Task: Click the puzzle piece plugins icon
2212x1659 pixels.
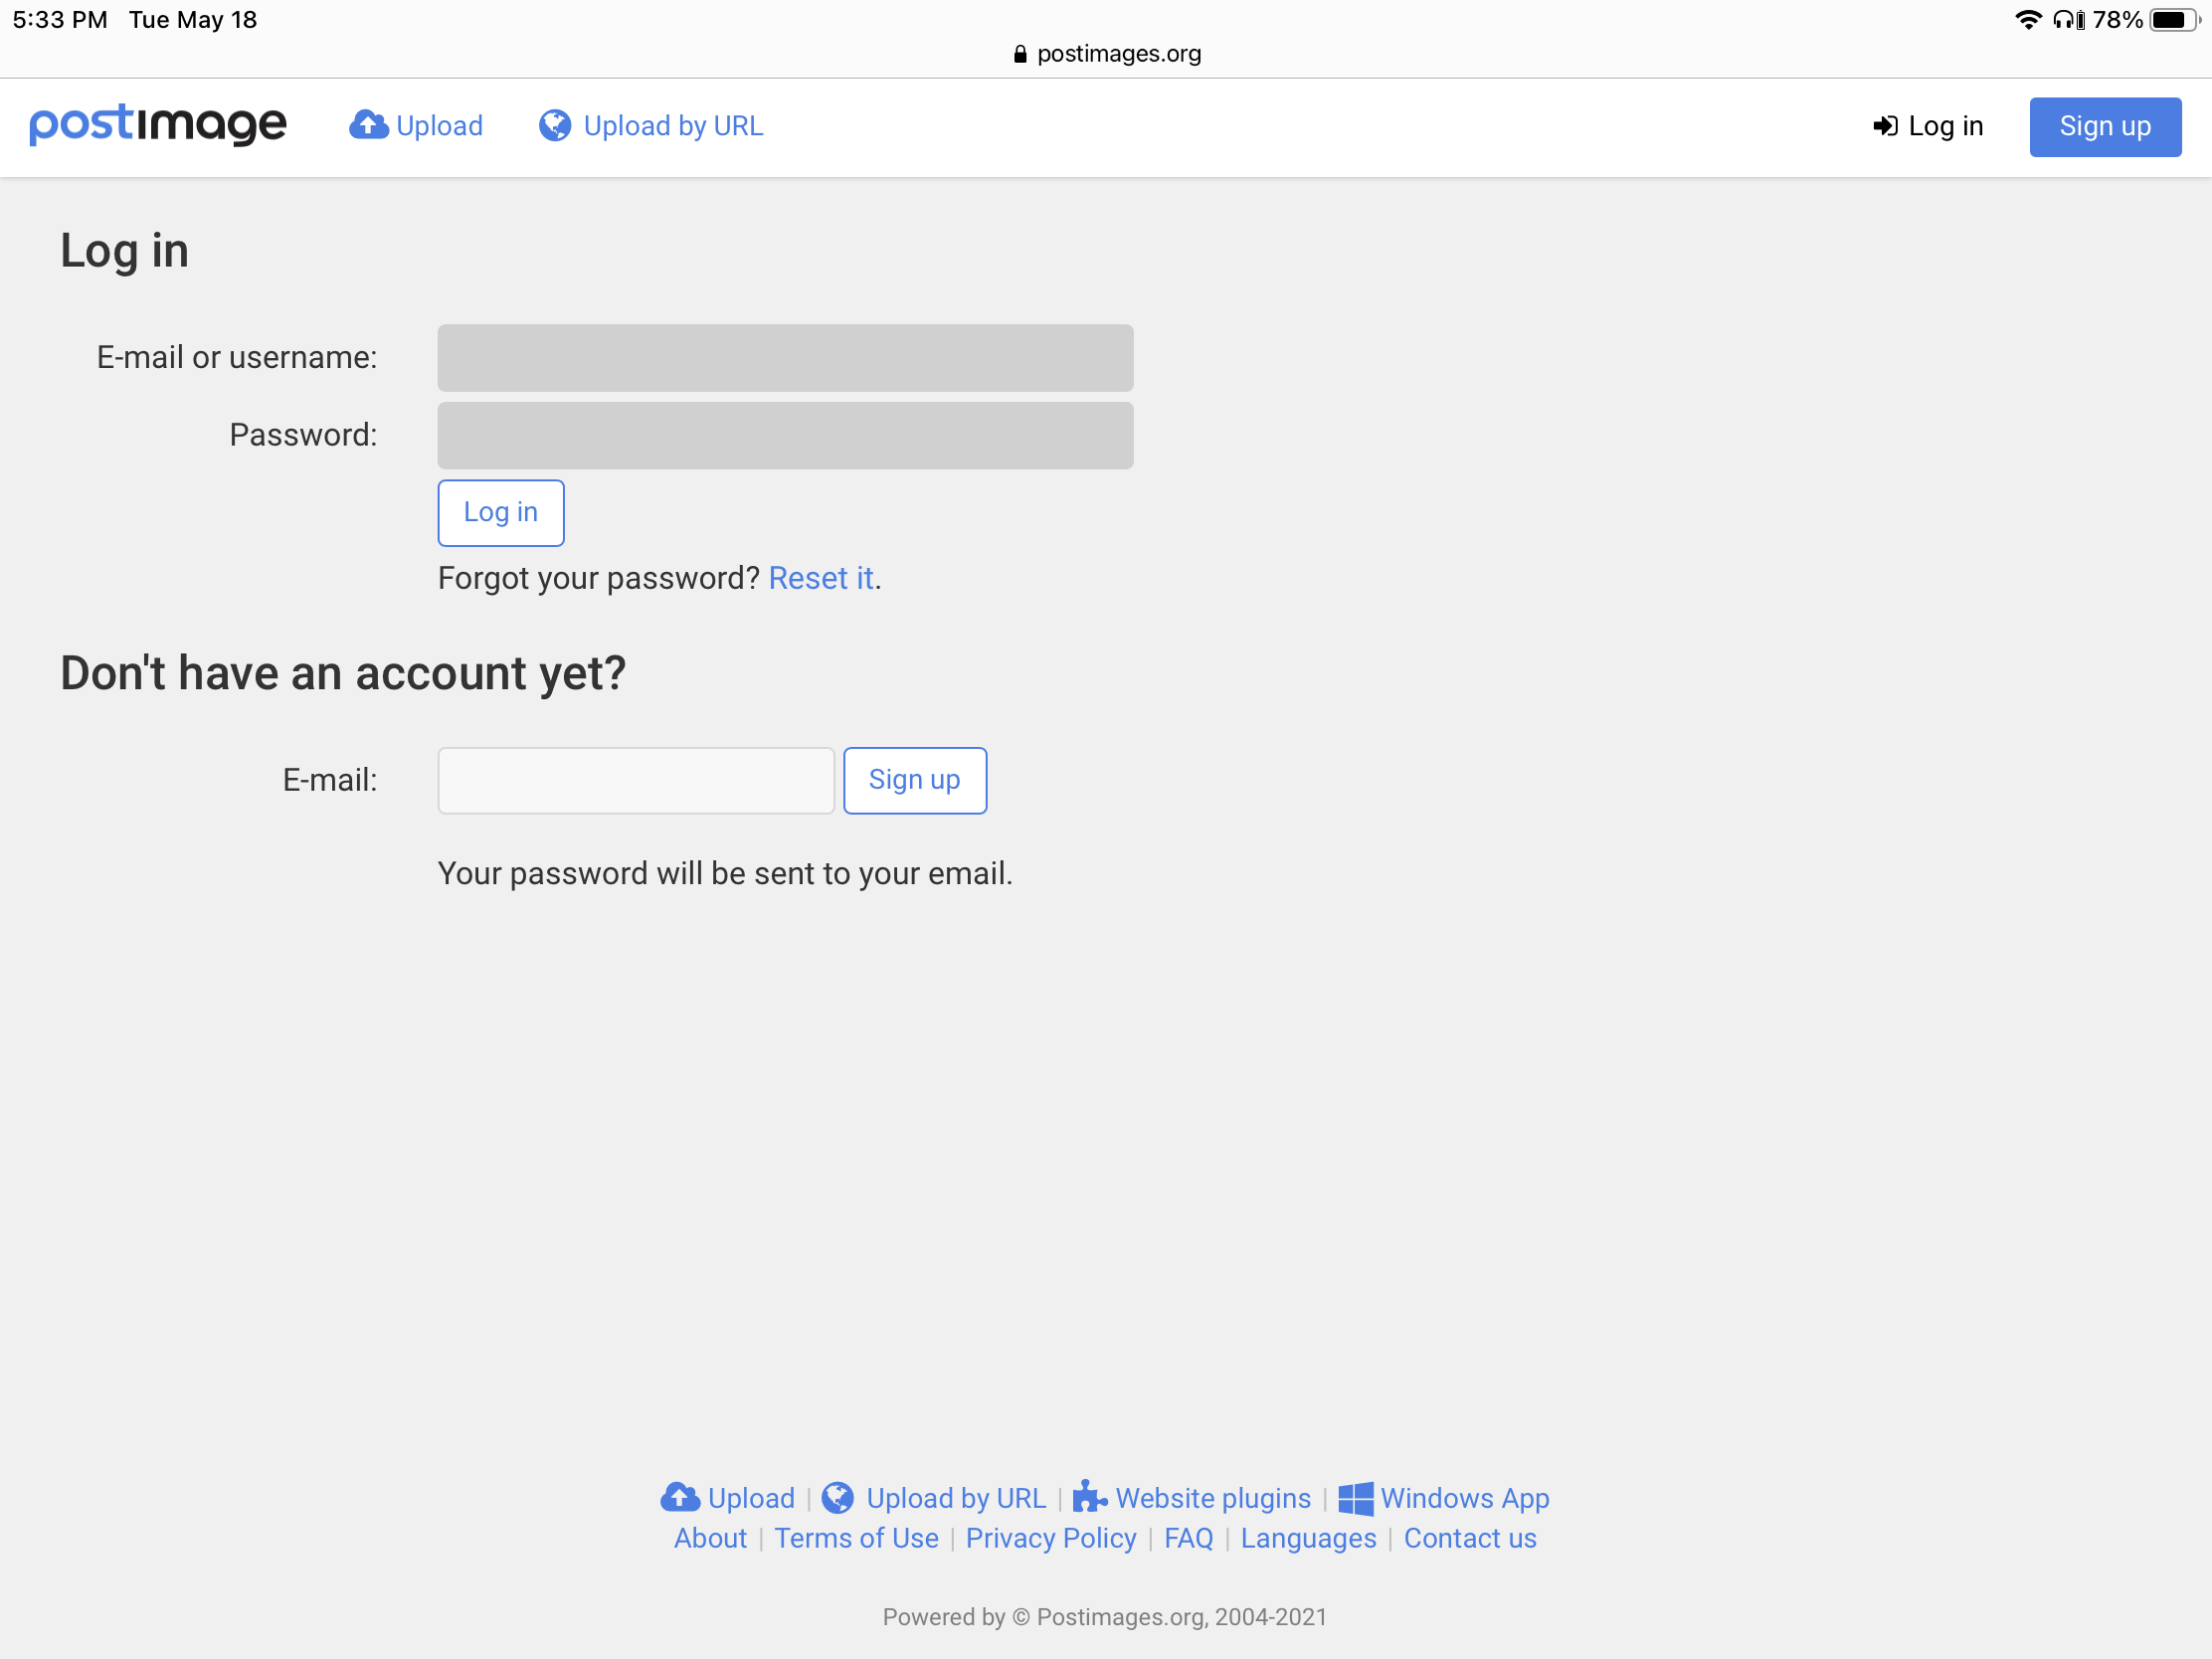Action: (1089, 1497)
